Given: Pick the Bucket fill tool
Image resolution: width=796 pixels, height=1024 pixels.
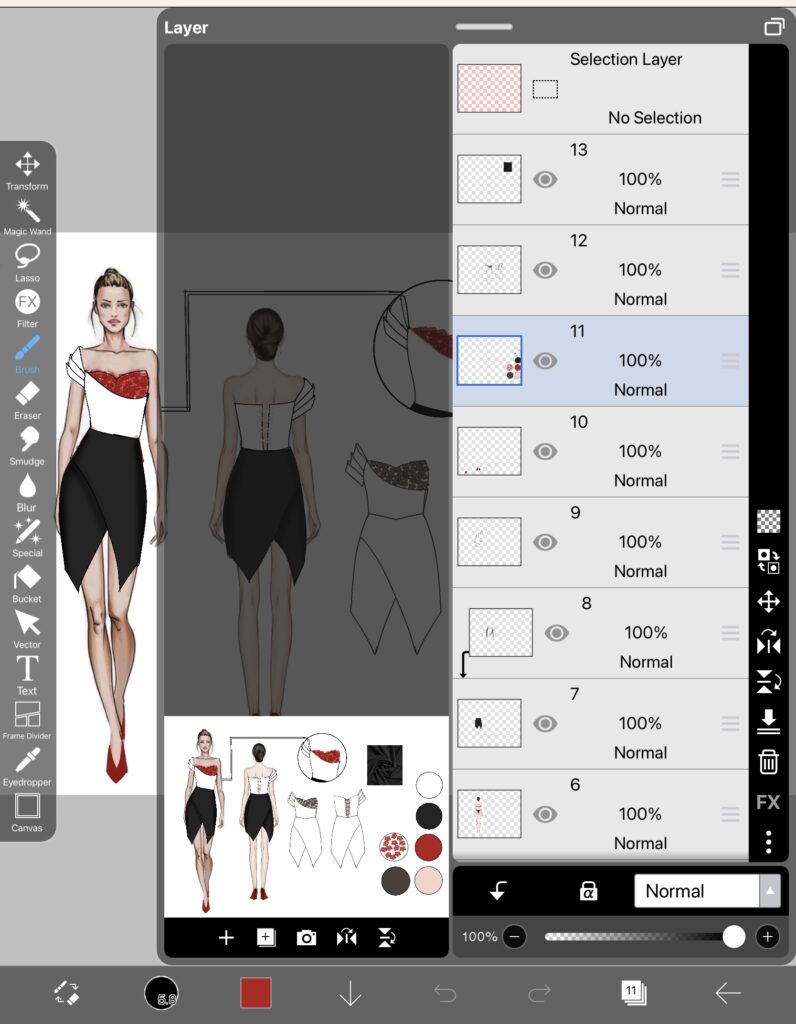Looking at the screenshot, I should coord(27,580).
